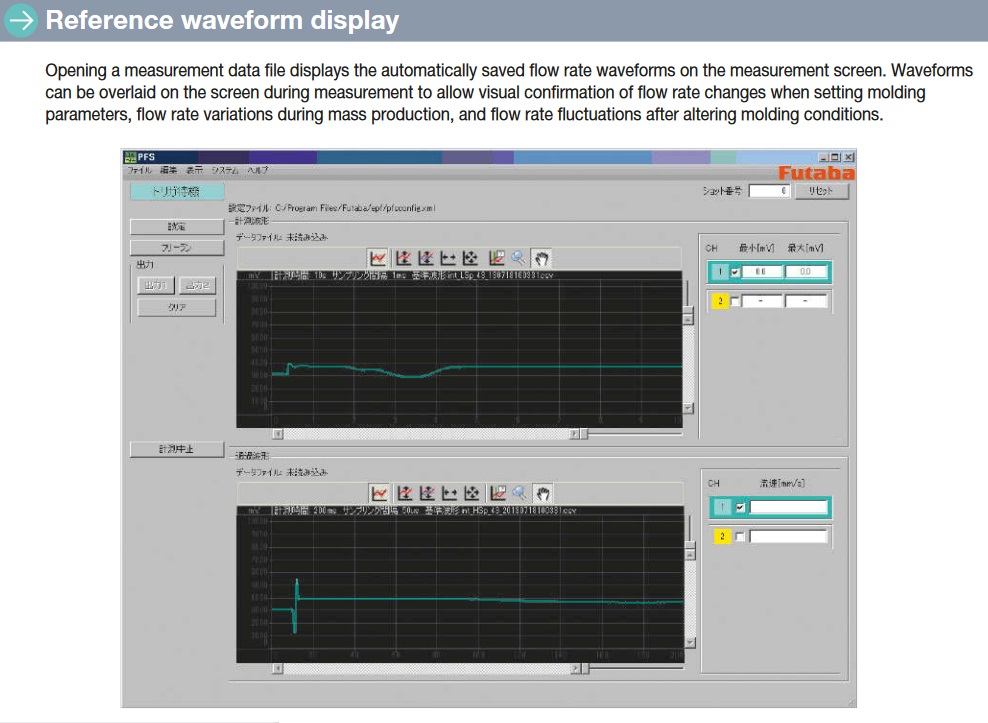Select the hand pan tool in upper waveform toolbar
Viewport: 988px width, 723px height.
542,258
